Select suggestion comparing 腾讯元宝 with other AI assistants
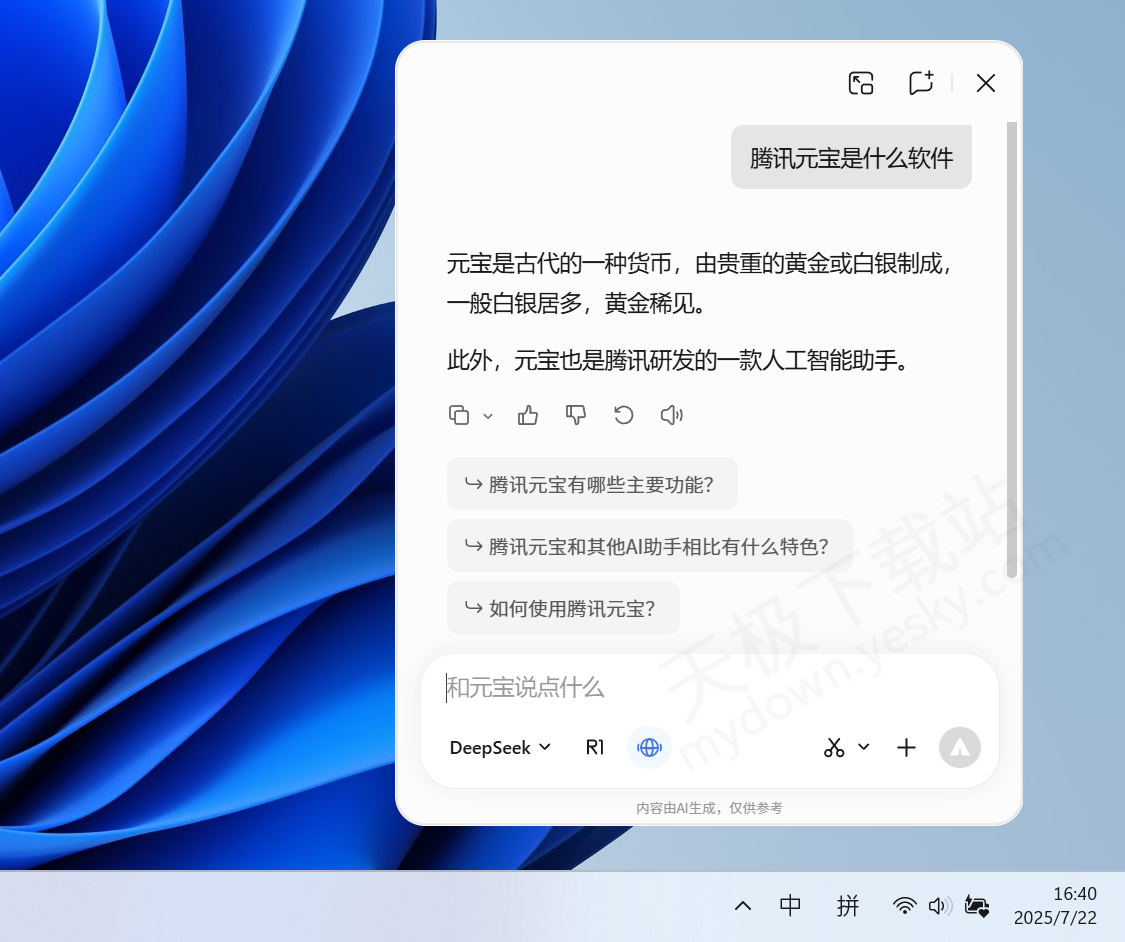Image resolution: width=1125 pixels, height=942 pixels. click(x=649, y=546)
